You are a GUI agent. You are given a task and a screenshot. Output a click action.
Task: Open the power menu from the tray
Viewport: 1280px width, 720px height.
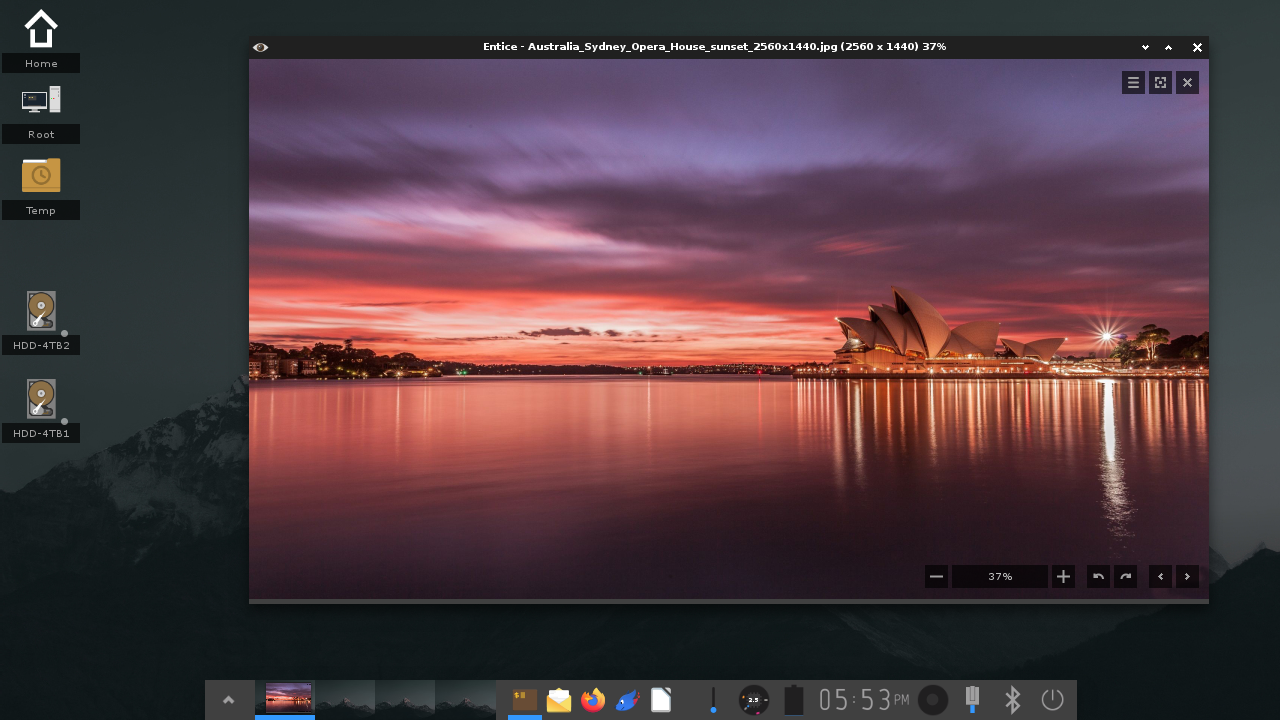click(x=1051, y=700)
